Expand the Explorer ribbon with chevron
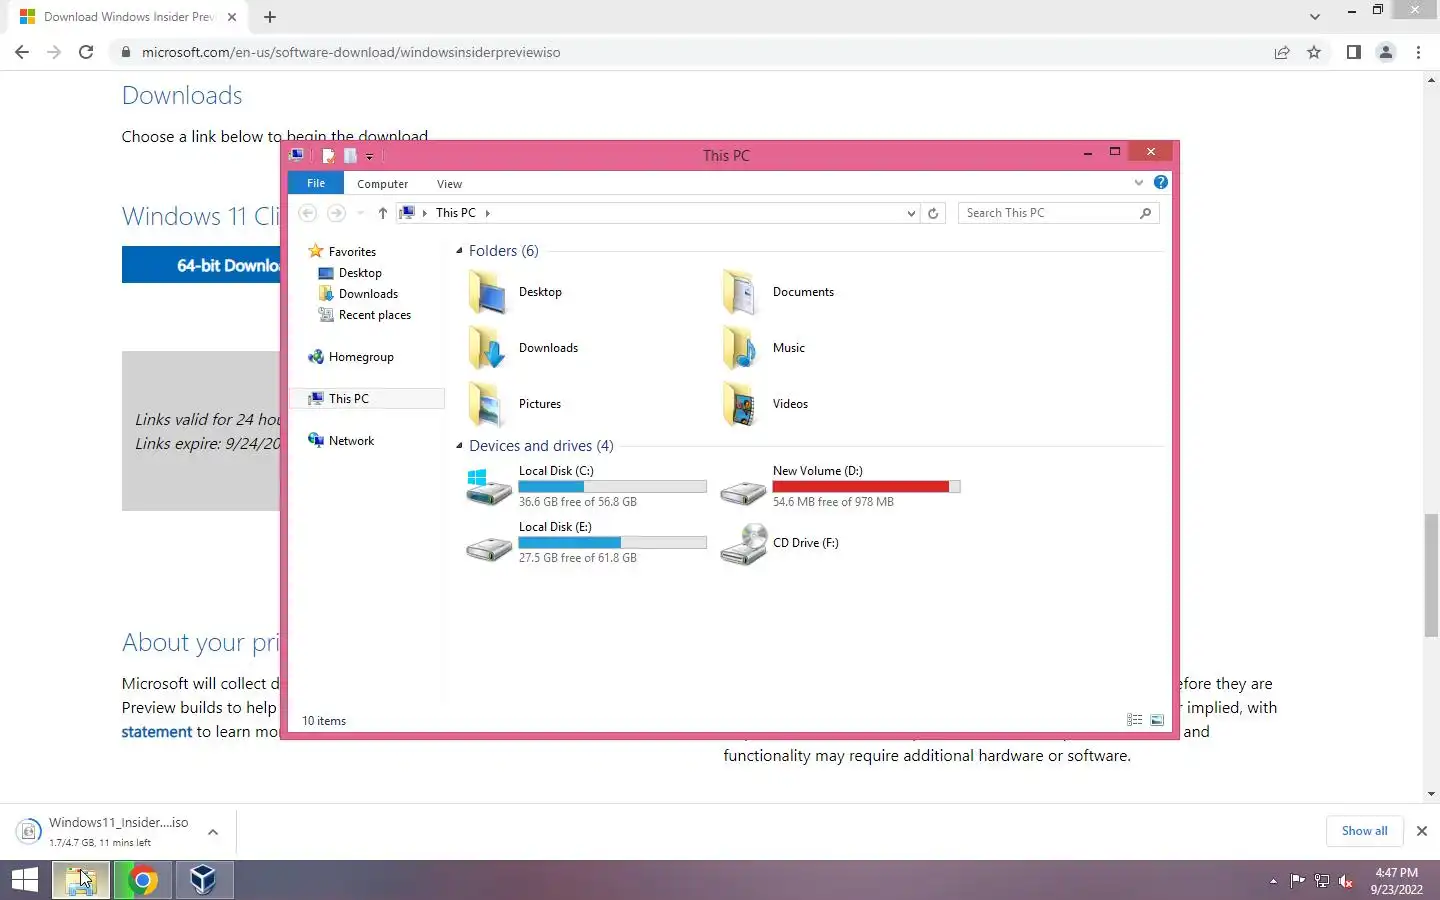The image size is (1440, 900). pyautogui.click(x=1138, y=183)
